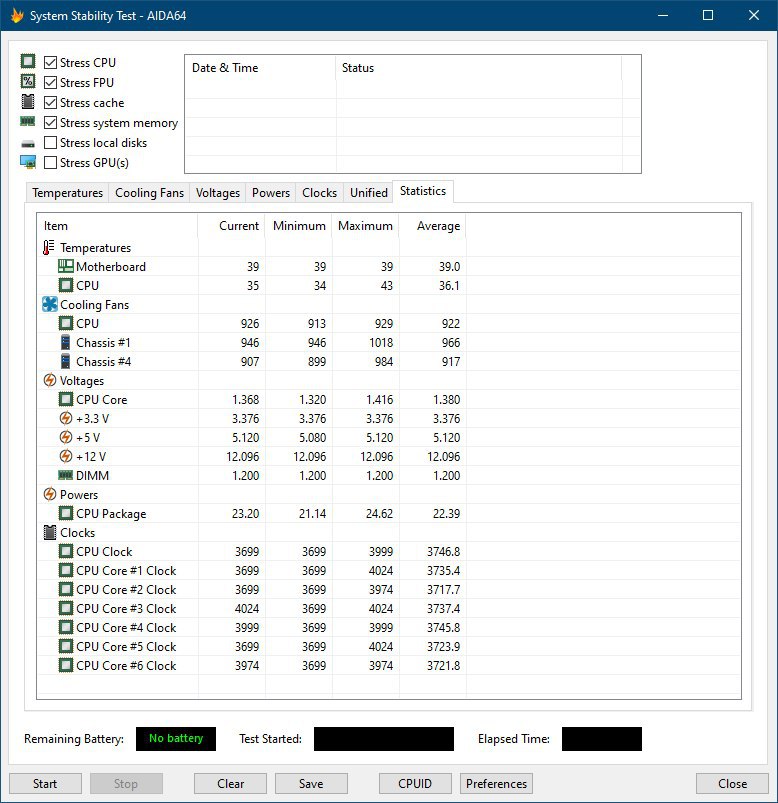Screen dimensions: 778x803
Task: Click the lightning icon of Powers group
Action: click(50, 494)
